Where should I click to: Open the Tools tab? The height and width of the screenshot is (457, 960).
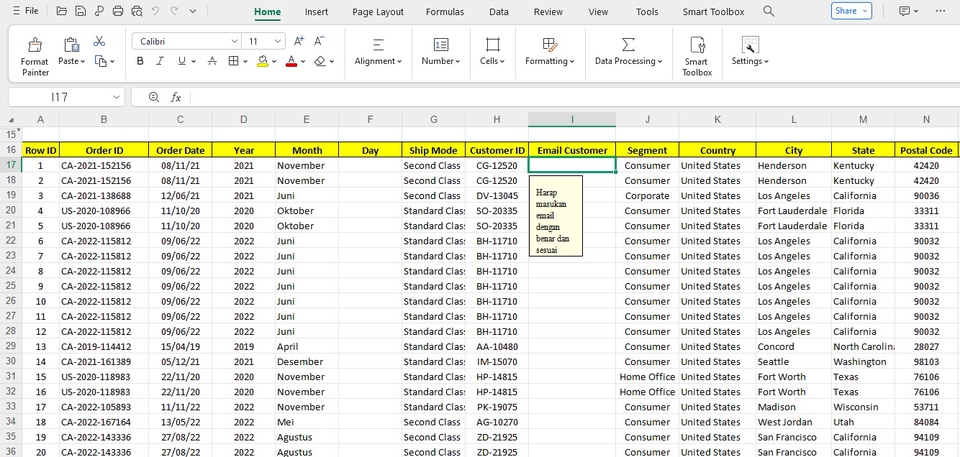click(647, 12)
